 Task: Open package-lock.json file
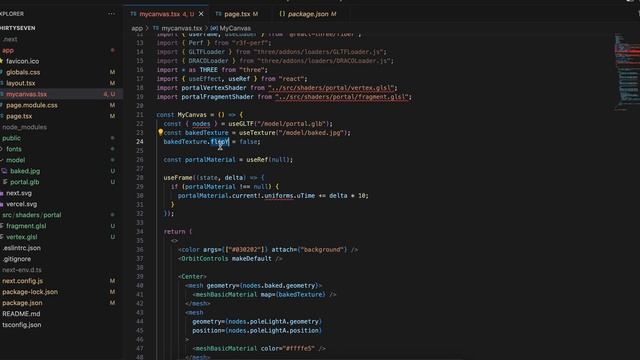[30, 292]
